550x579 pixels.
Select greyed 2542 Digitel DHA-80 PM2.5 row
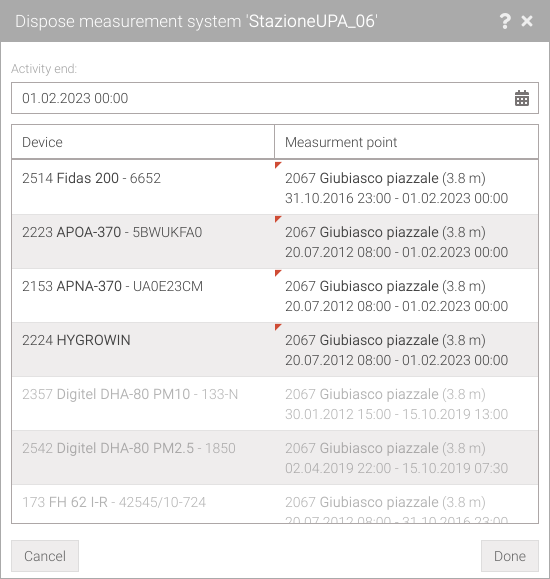click(275, 458)
